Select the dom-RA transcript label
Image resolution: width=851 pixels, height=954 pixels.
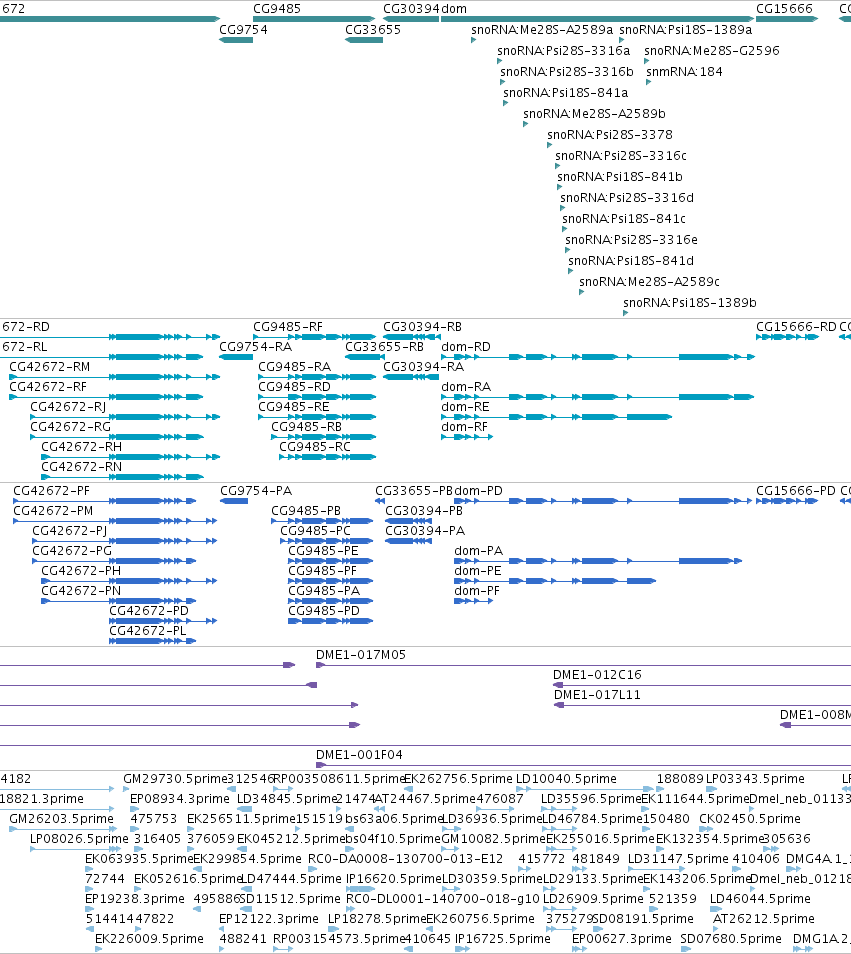click(466, 387)
